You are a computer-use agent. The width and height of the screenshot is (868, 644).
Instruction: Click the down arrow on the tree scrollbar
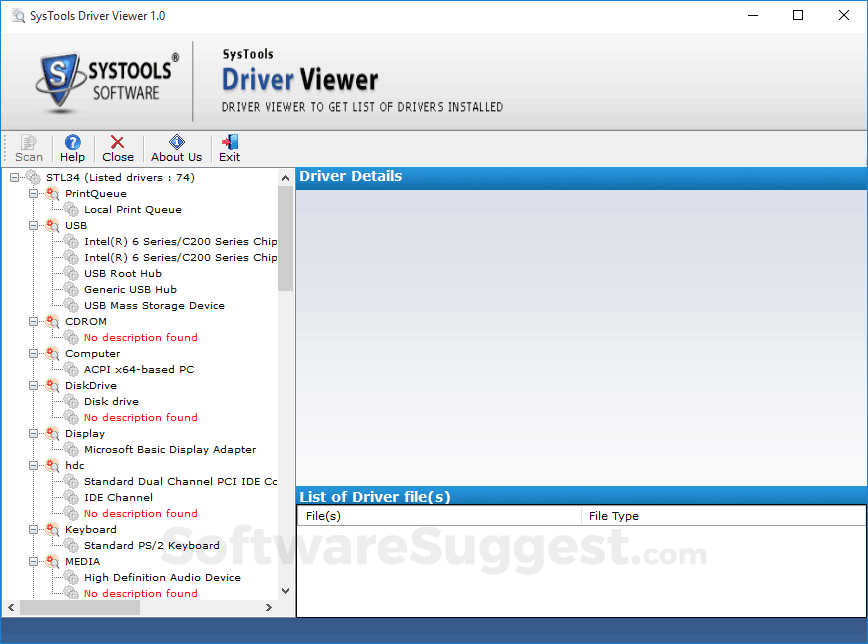[285, 590]
